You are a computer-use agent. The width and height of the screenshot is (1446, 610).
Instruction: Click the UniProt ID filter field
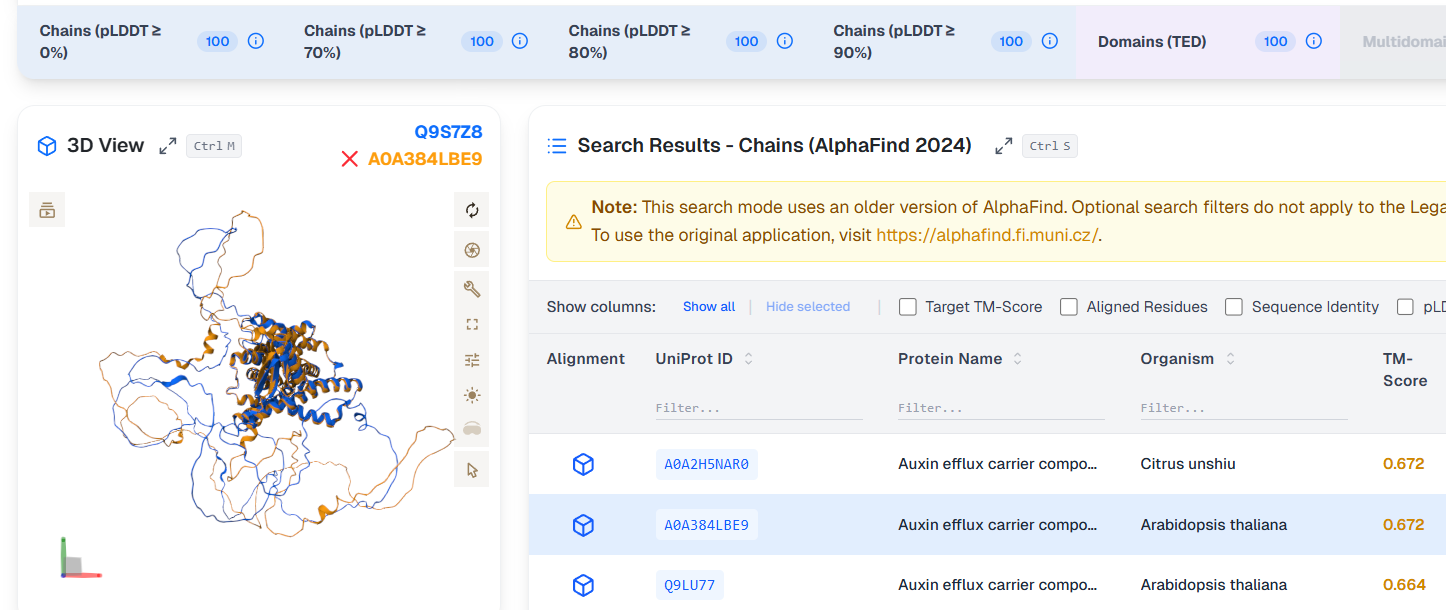pos(759,408)
